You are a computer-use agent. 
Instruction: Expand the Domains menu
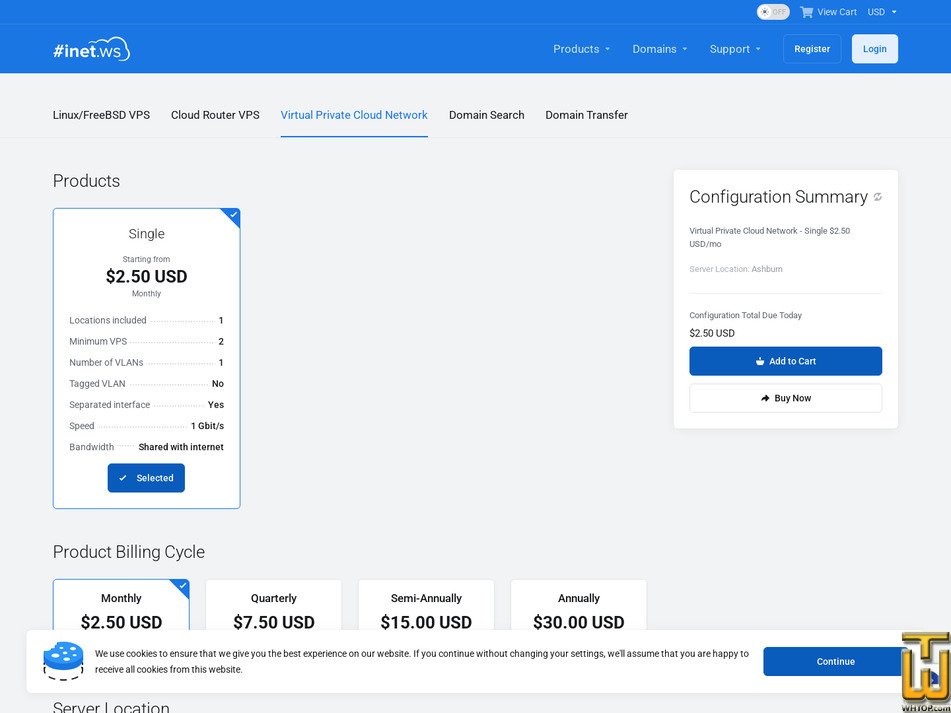tap(659, 49)
